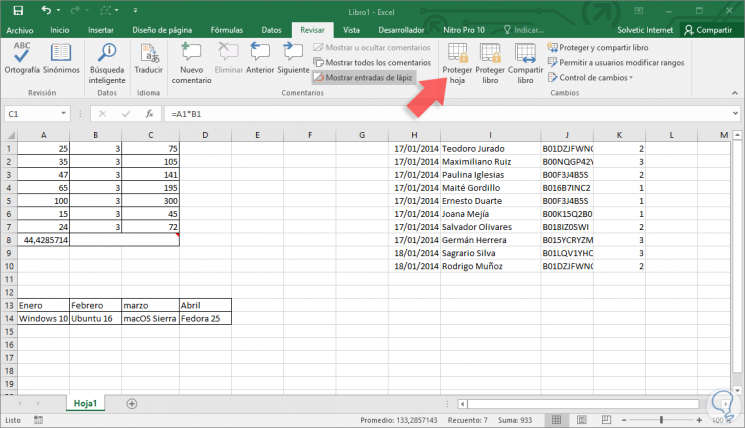This screenshot has height=428, width=745.
Task: Zoom out with the minus button
Action: (624, 420)
